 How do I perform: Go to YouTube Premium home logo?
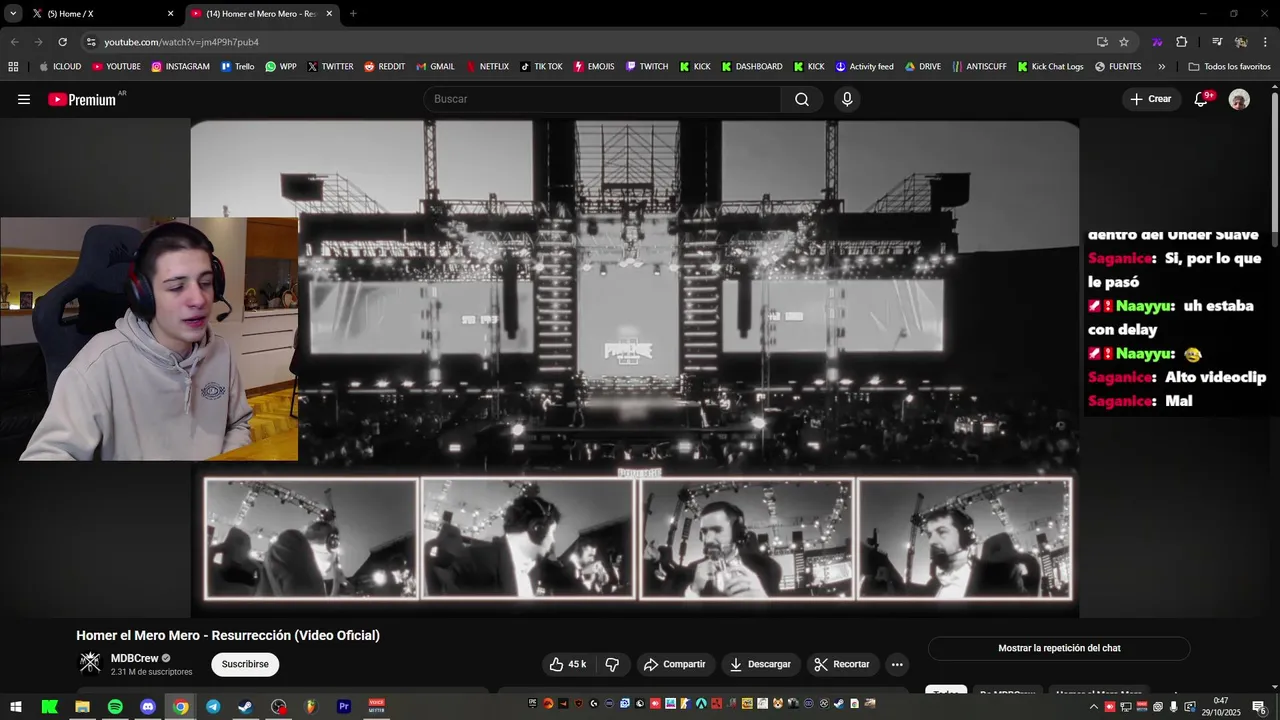[x=82, y=99]
